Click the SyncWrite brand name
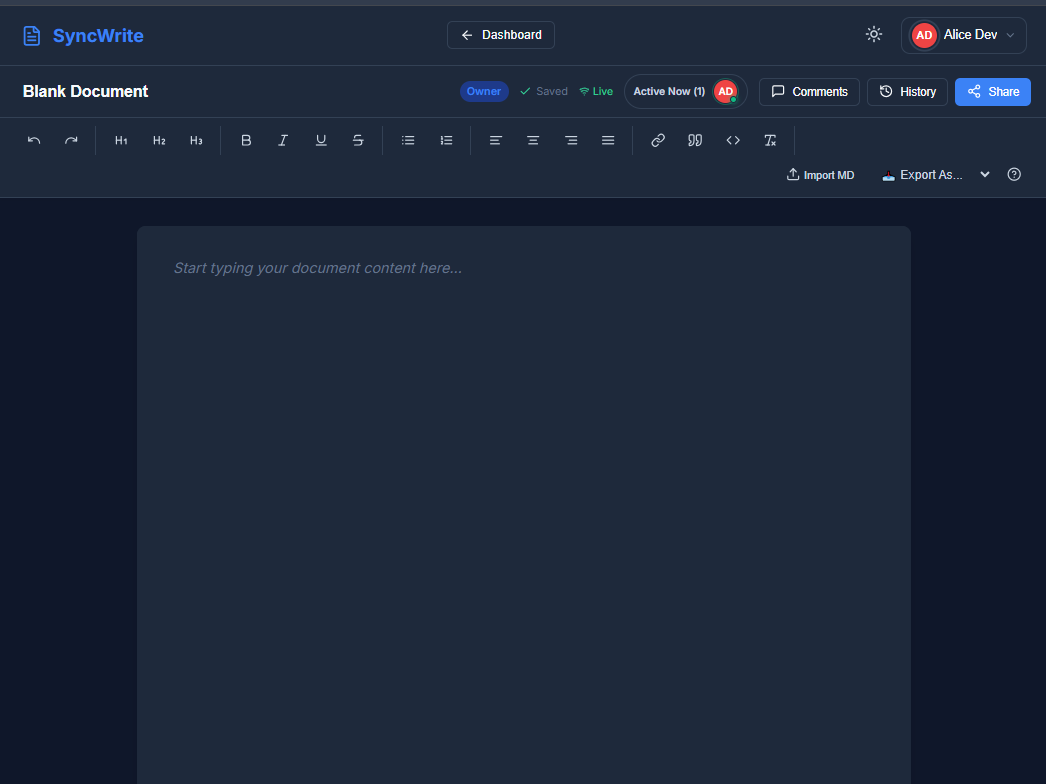This screenshot has height=784, width=1046. click(98, 35)
